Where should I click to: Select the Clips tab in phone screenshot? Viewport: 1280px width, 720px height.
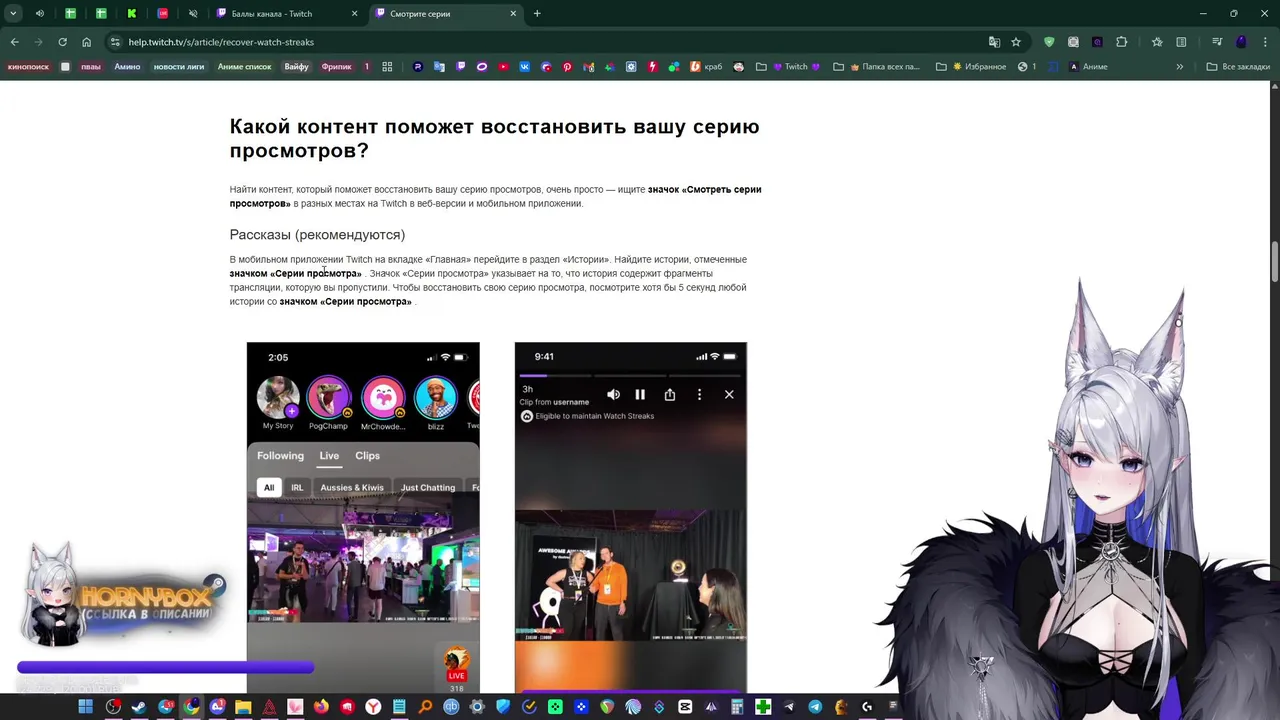click(x=367, y=456)
